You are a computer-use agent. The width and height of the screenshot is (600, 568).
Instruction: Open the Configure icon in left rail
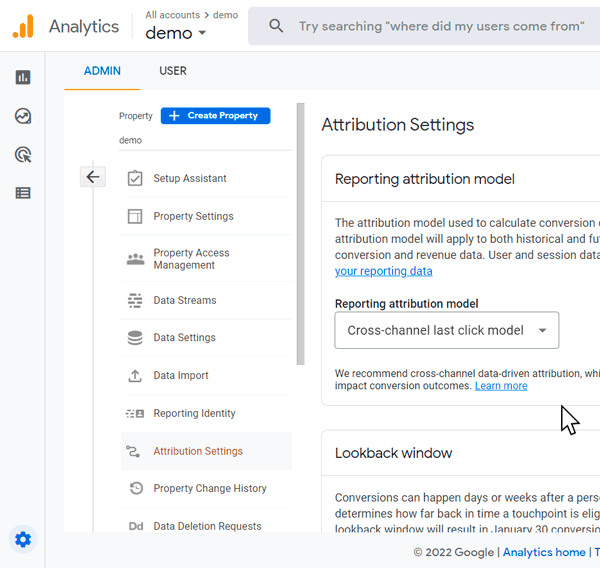click(22, 193)
